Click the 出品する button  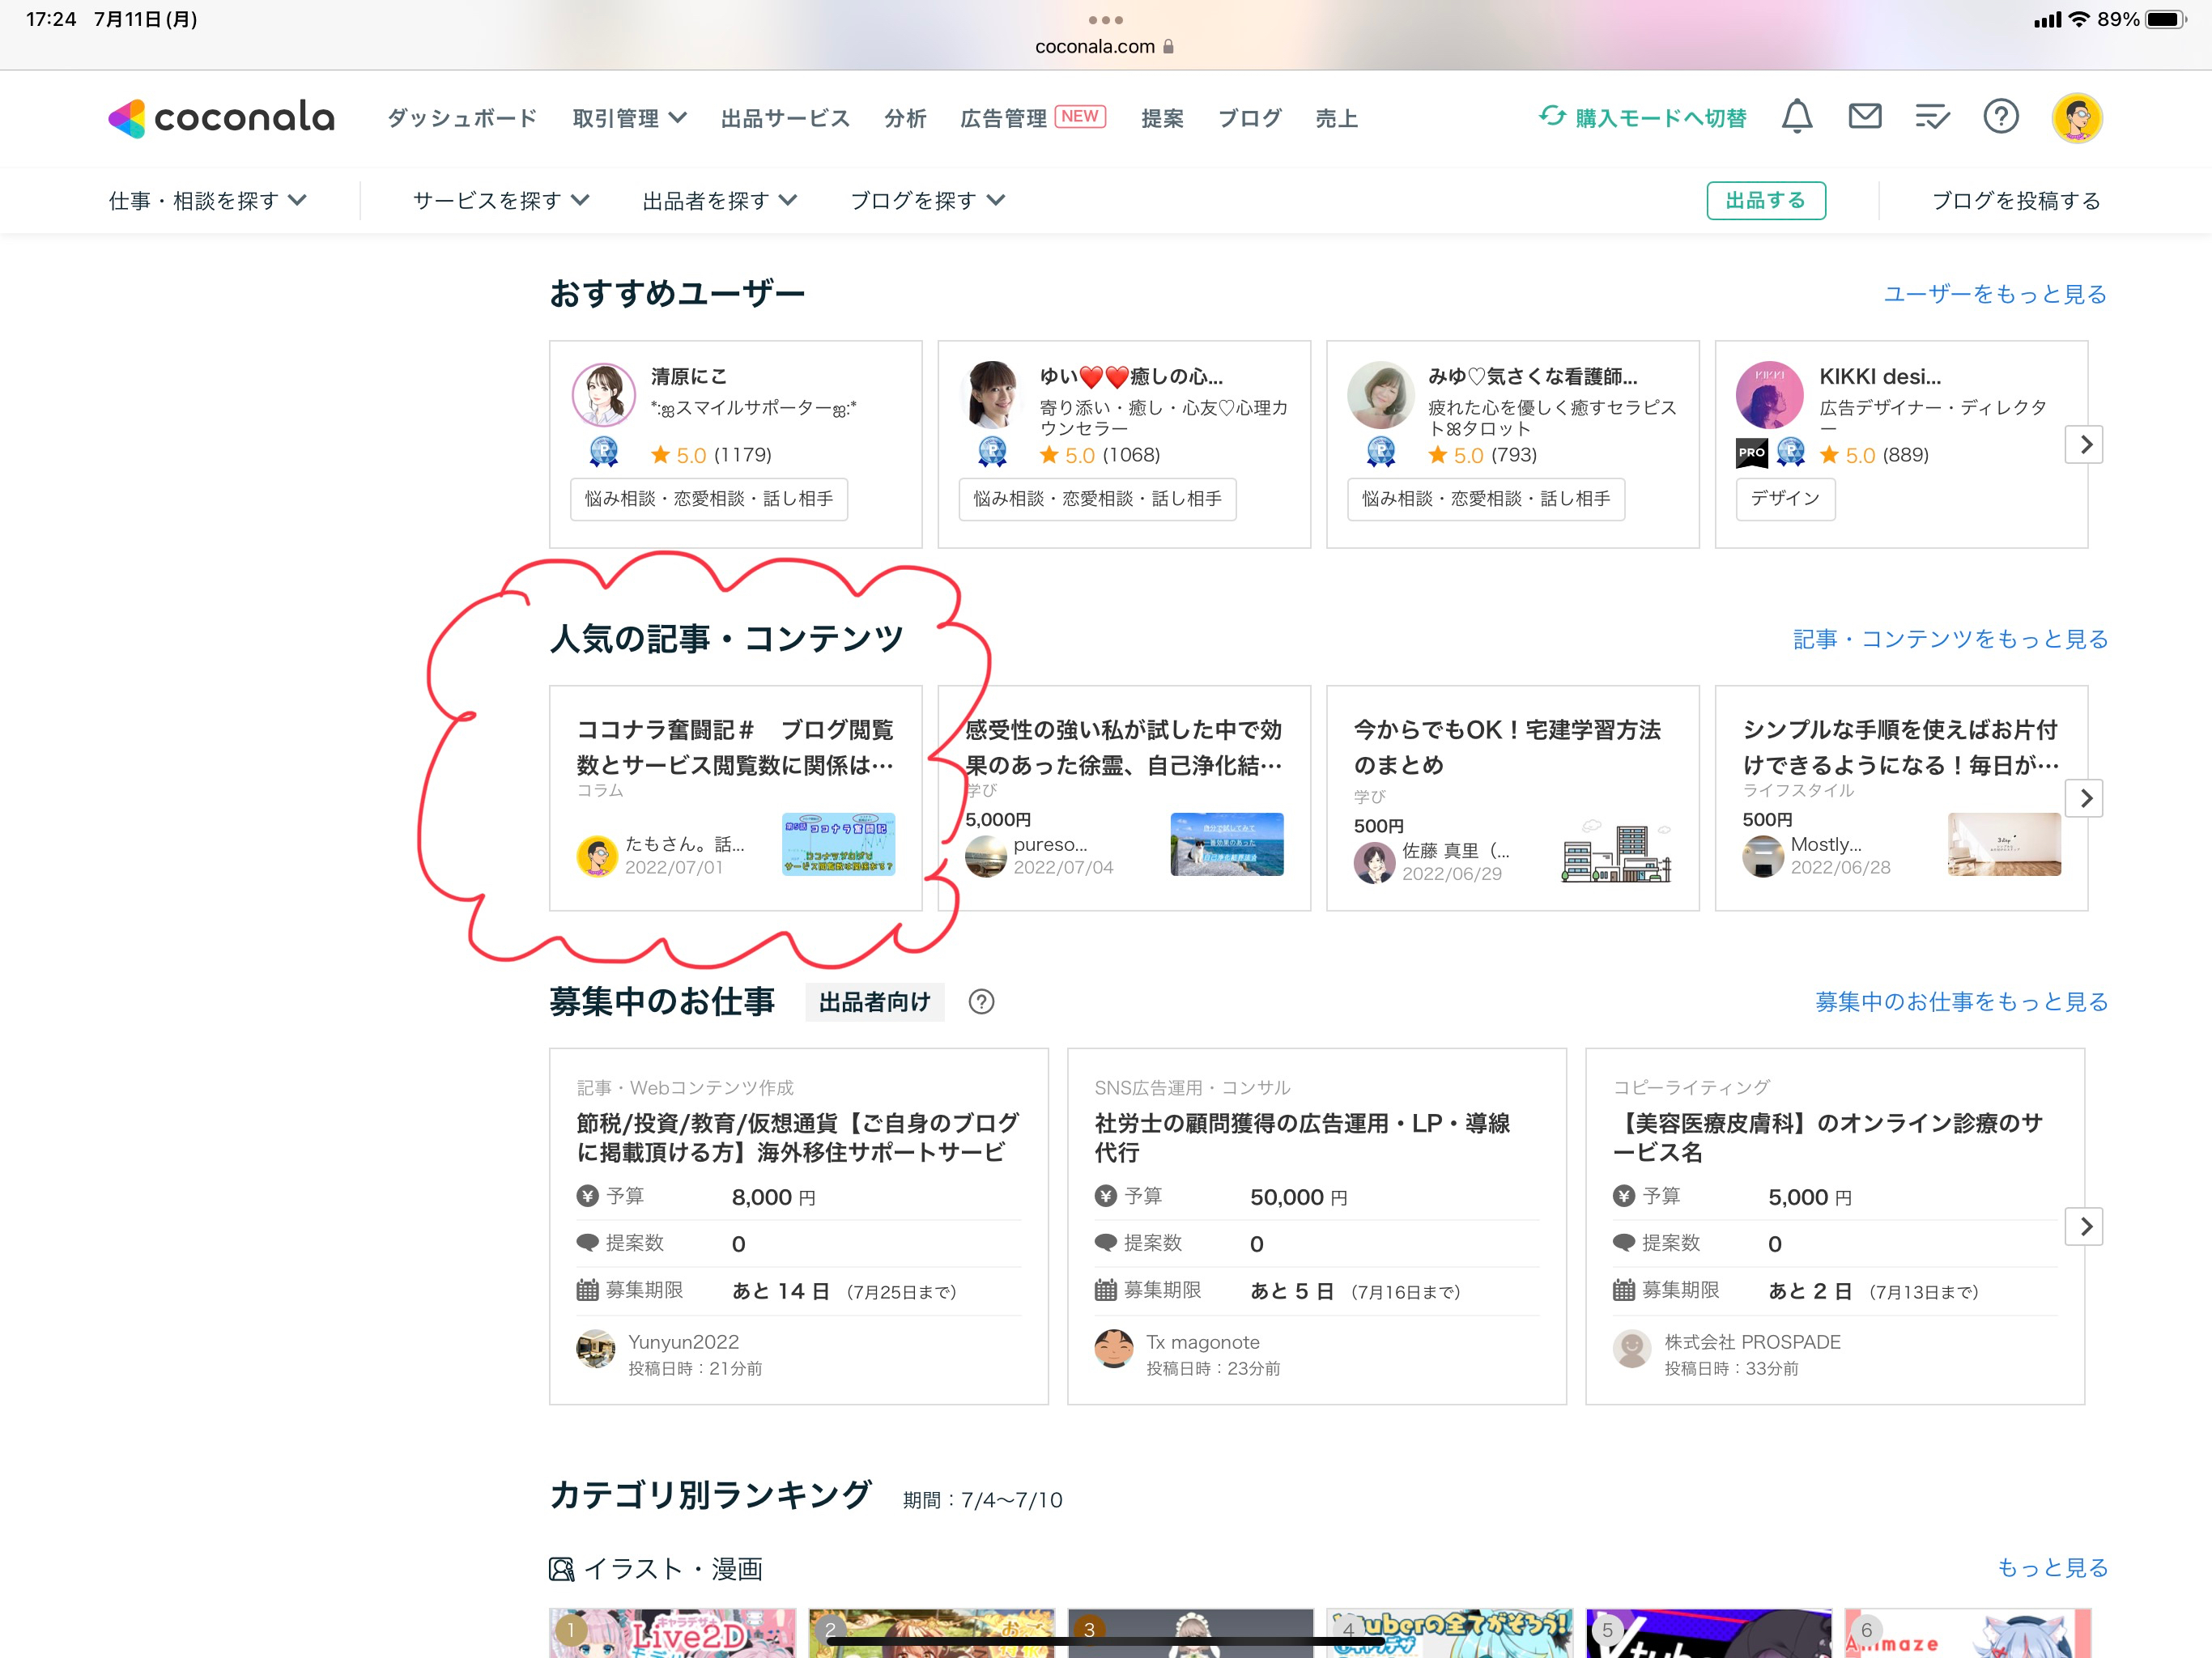1765,201
